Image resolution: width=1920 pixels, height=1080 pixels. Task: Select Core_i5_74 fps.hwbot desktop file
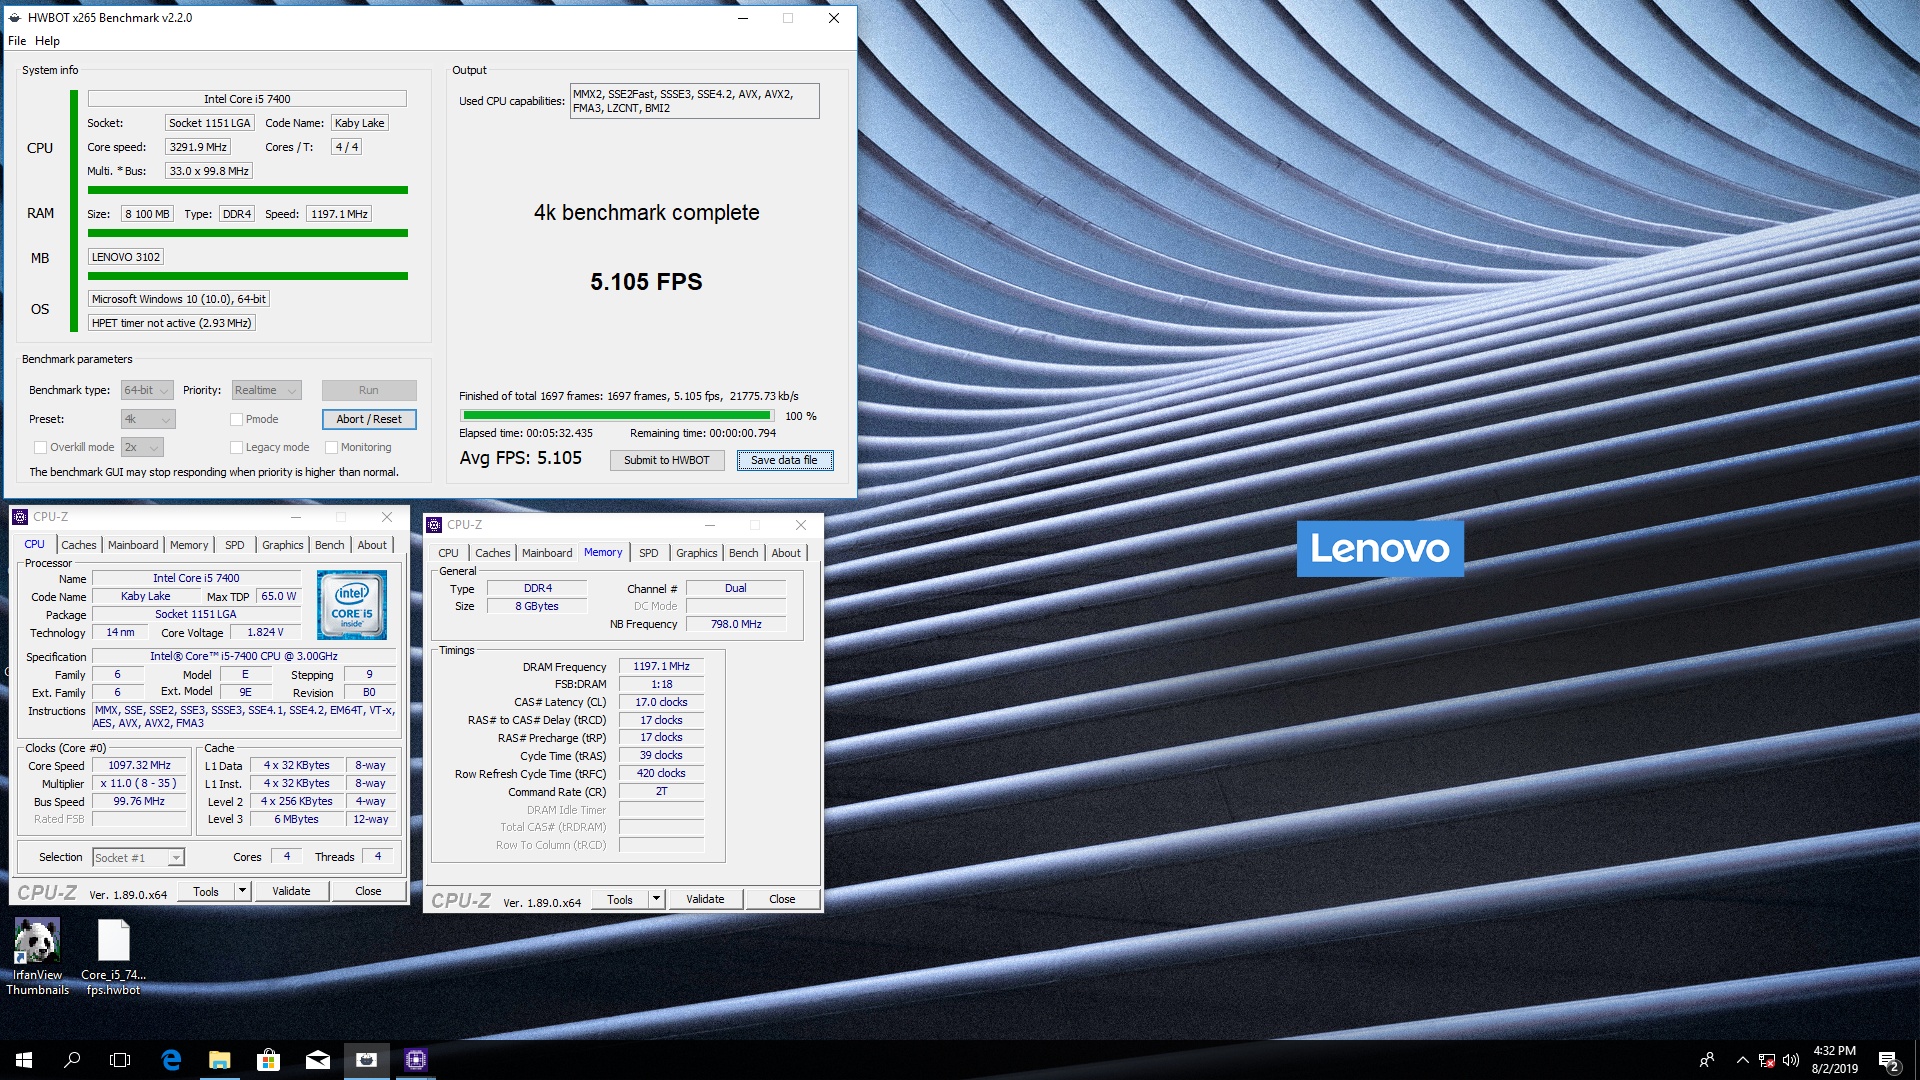pyautogui.click(x=113, y=957)
